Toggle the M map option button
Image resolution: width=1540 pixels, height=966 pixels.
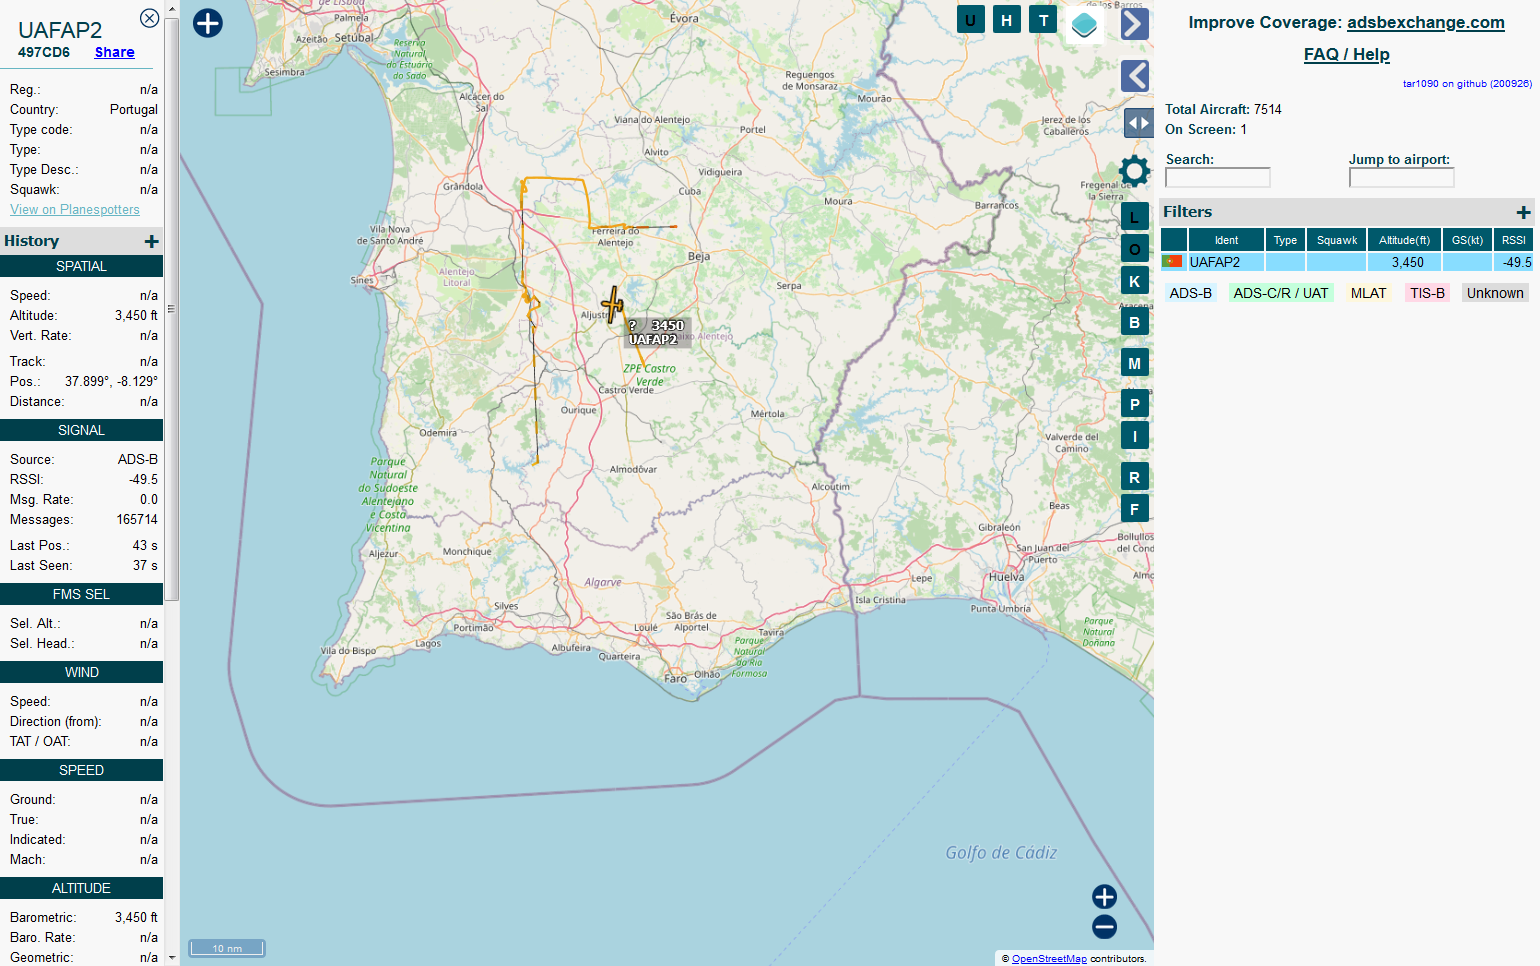[x=1134, y=364]
